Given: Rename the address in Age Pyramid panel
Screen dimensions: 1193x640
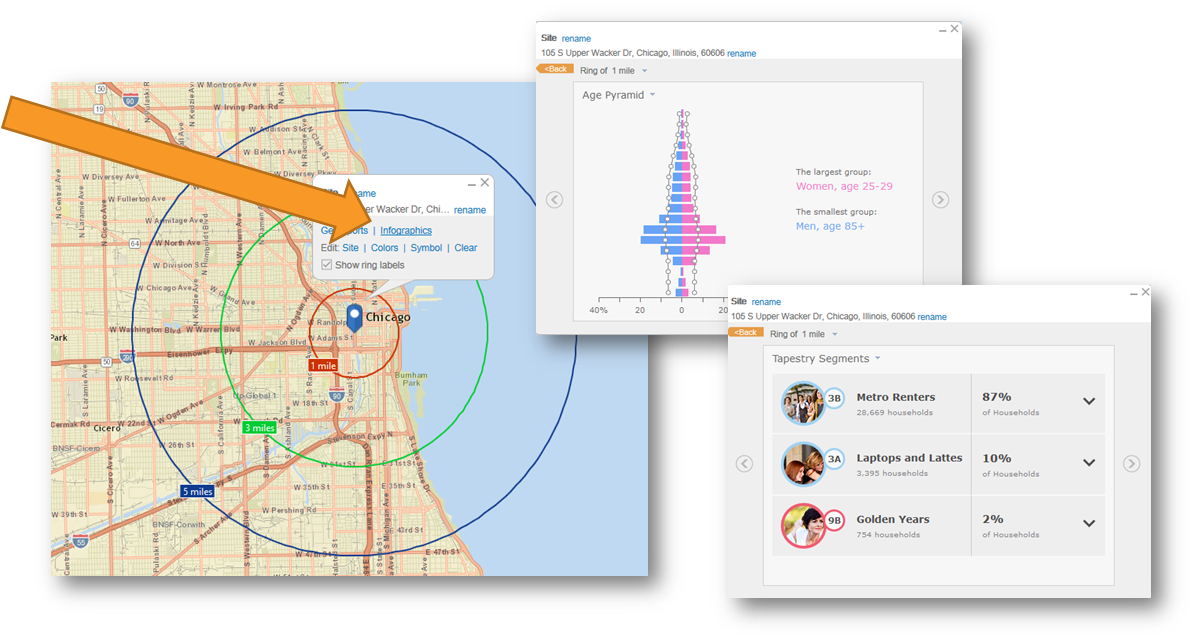Looking at the screenshot, I should [741, 54].
